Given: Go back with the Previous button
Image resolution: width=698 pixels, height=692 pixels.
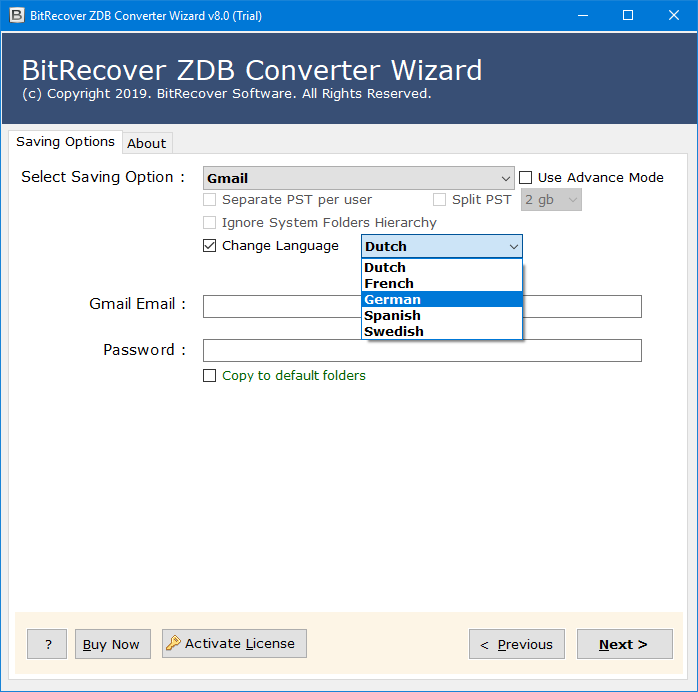Looking at the screenshot, I should coord(517,644).
